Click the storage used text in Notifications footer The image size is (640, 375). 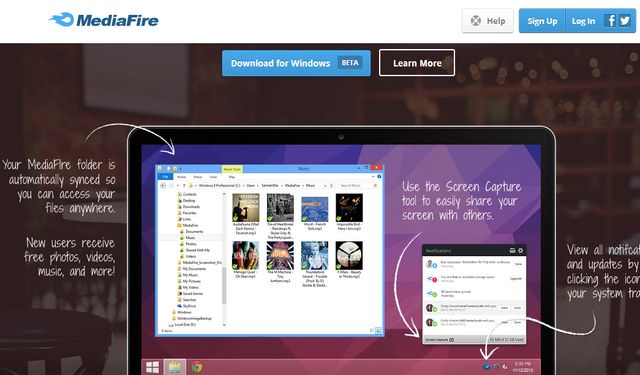point(506,339)
